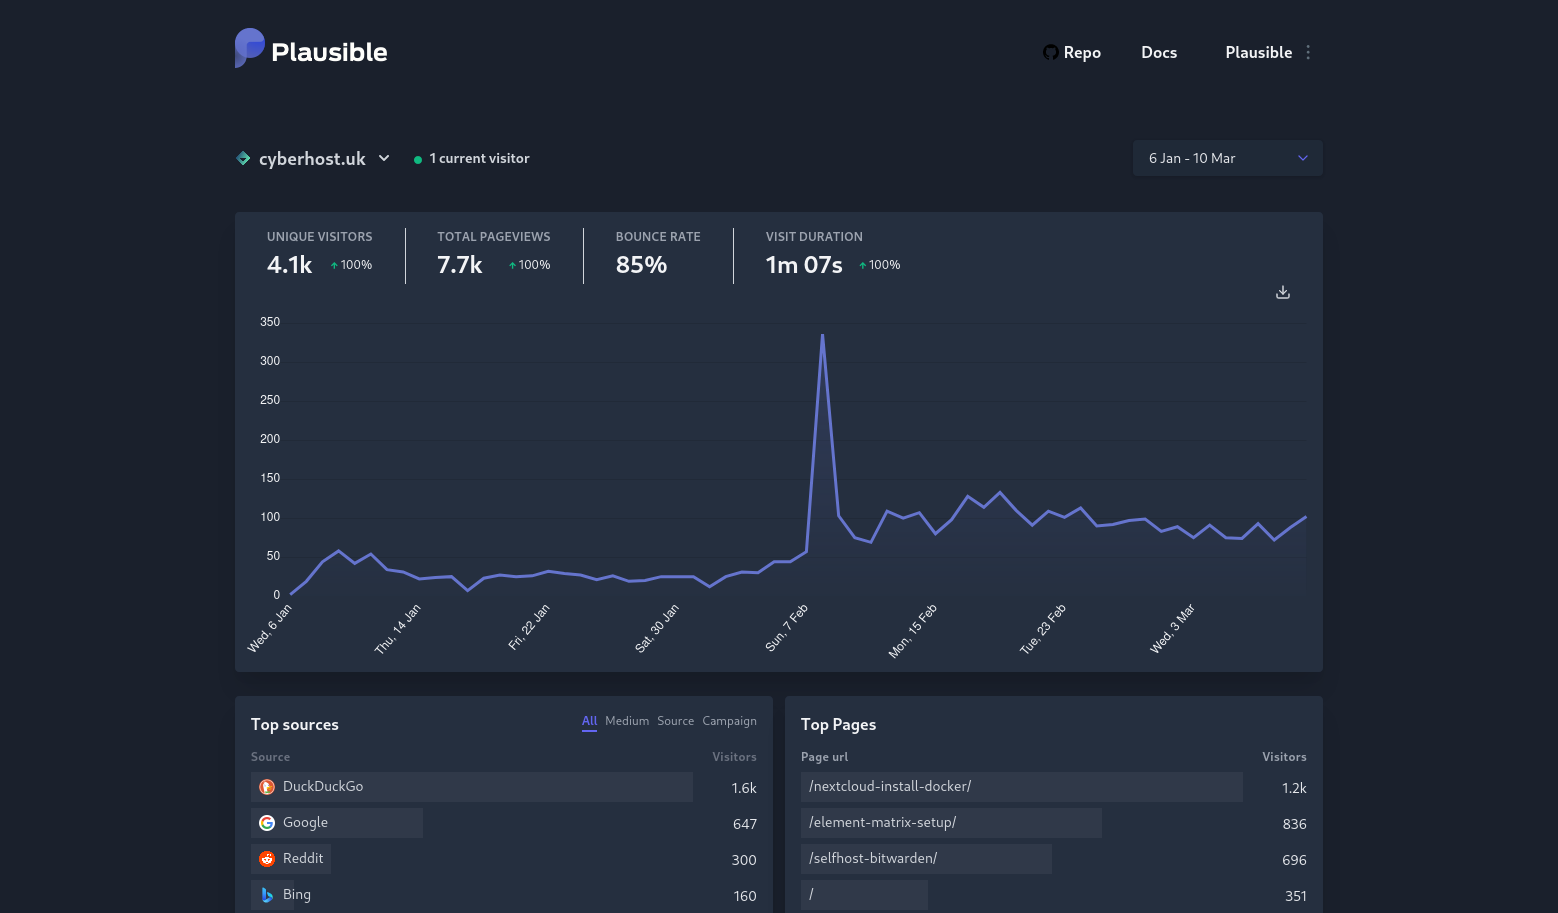
Task: Click the Wed, 3 Mar axis label
Action: tap(1172, 629)
